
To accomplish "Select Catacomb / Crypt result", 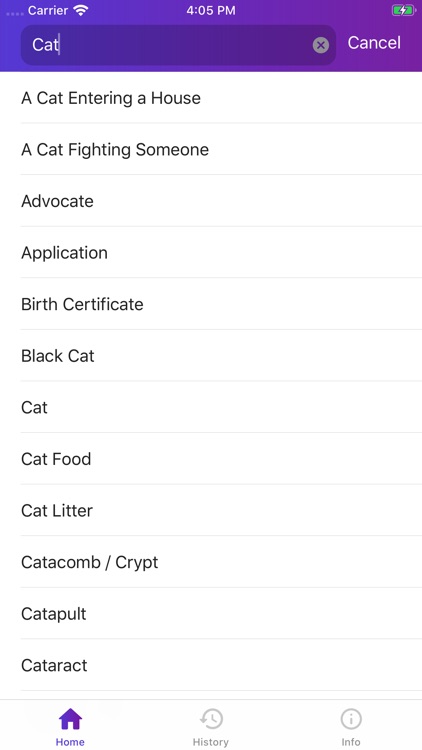I will 221,562.
